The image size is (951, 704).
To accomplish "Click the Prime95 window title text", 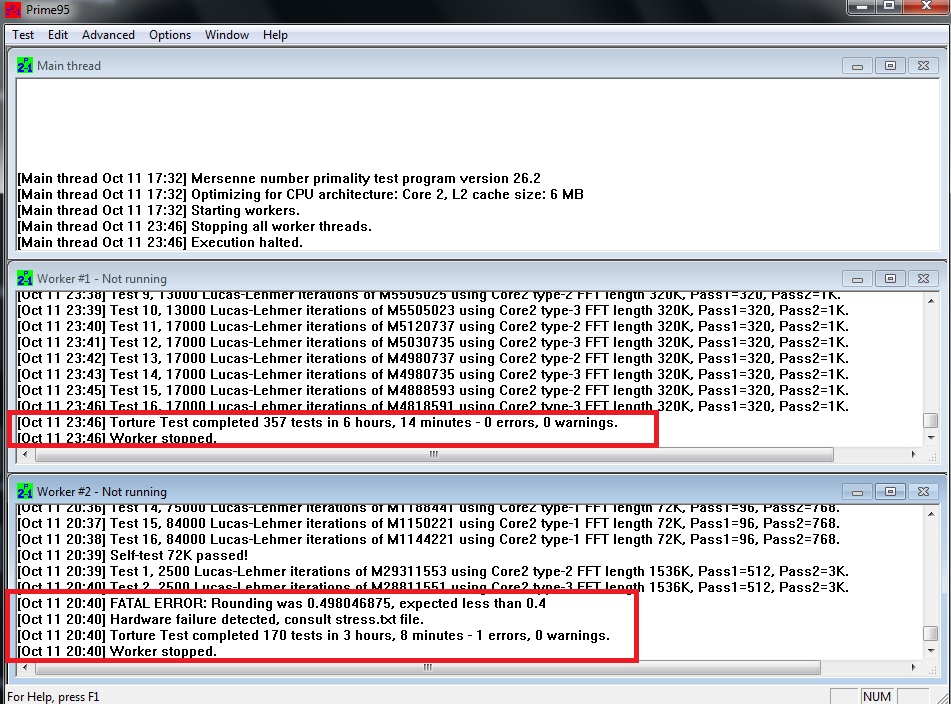I will click(47, 10).
